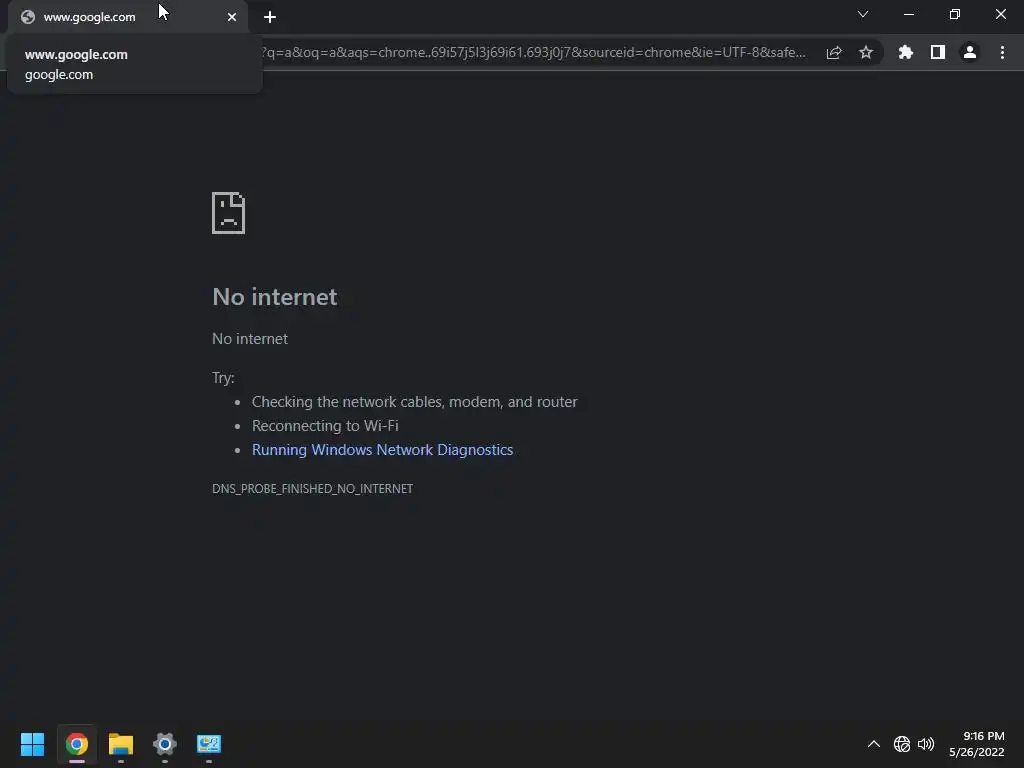
Task: Click the 'Reconnecting to Wi-Fi' suggestion
Action: point(325,426)
